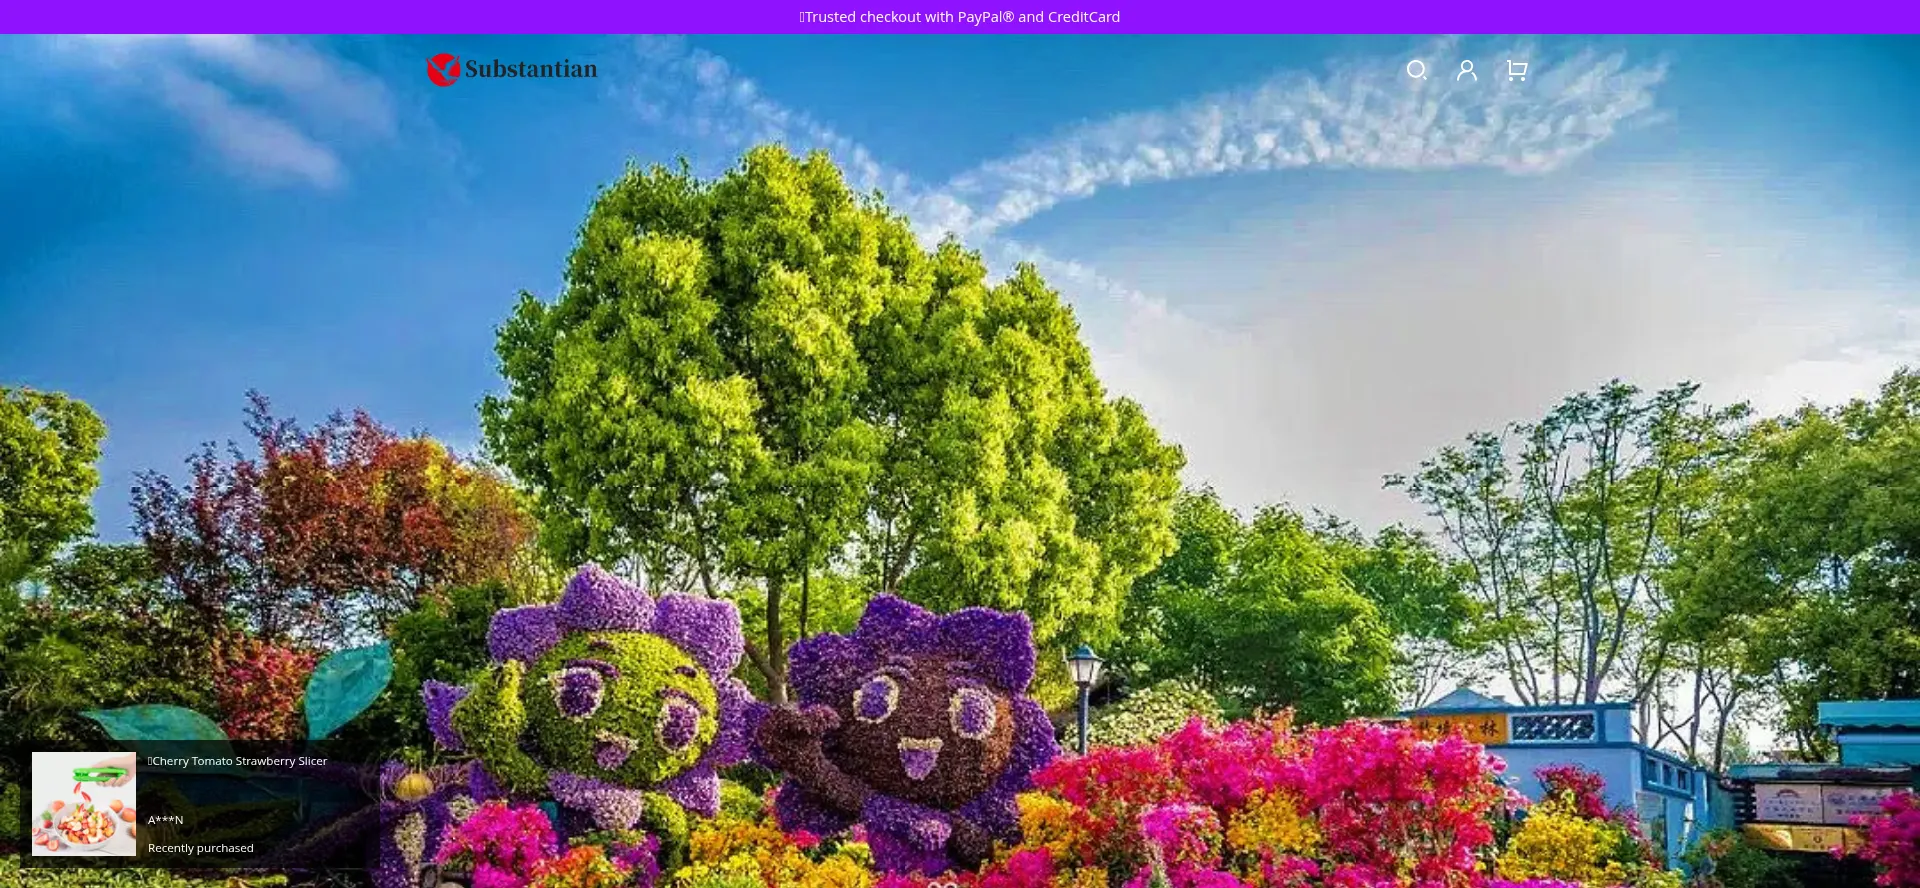Click the Trusted checkout announcement text

pos(960,17)
